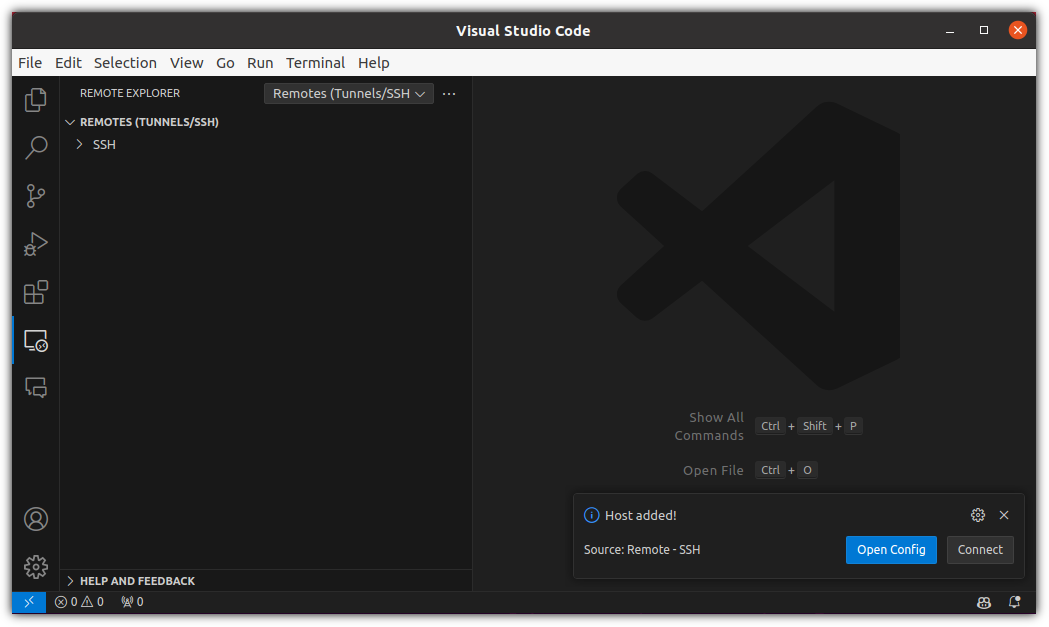The height and width of the screenshot is (627, 1049).
Task: Open the View menu
Action: 186,63
